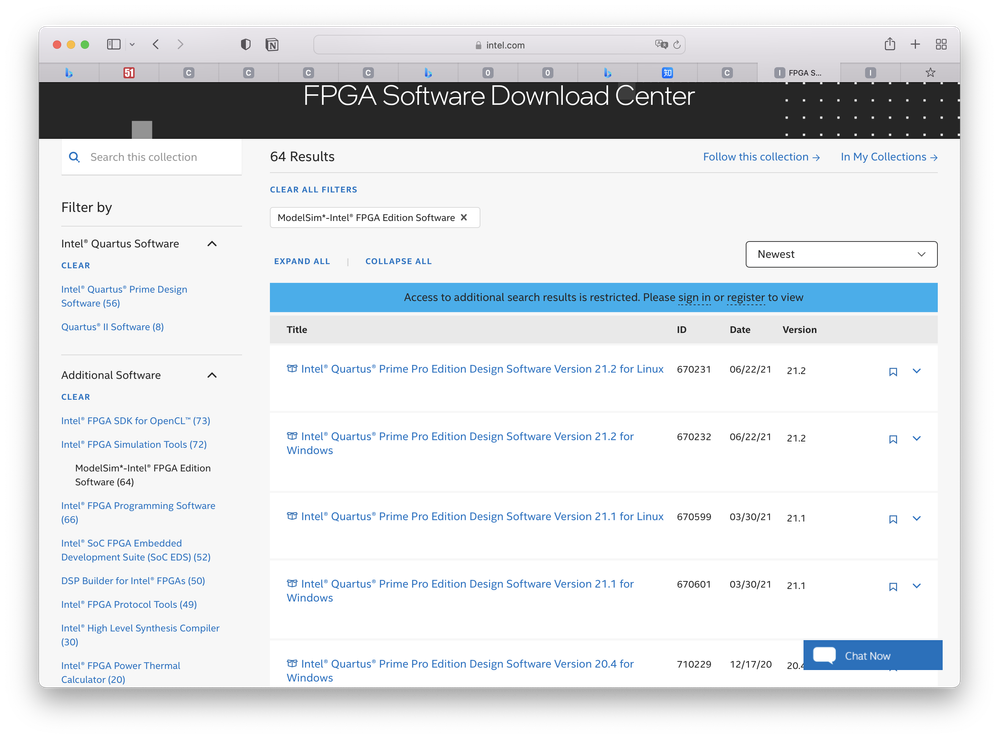Expand Quartus Pro 21.2 for Linux row
Screen dimensions: 999x739
coord(916,371)
